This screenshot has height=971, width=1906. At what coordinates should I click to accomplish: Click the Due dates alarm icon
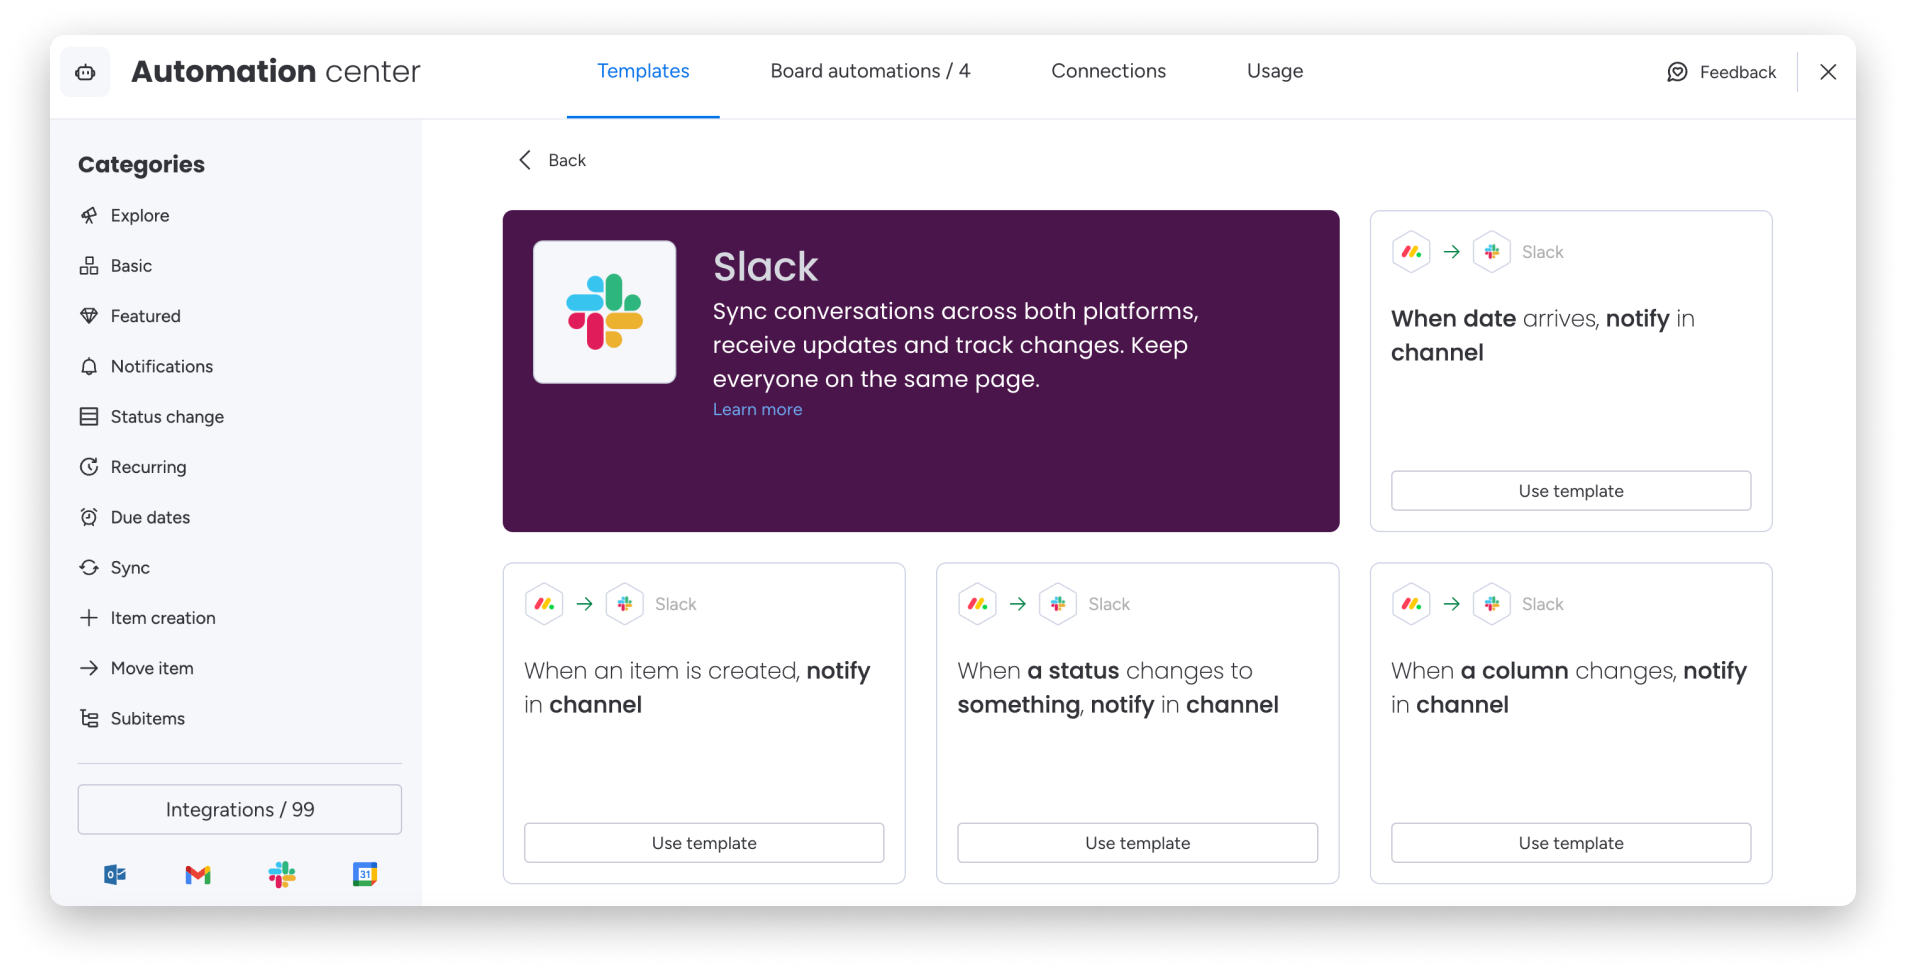(x=89, y=517)
